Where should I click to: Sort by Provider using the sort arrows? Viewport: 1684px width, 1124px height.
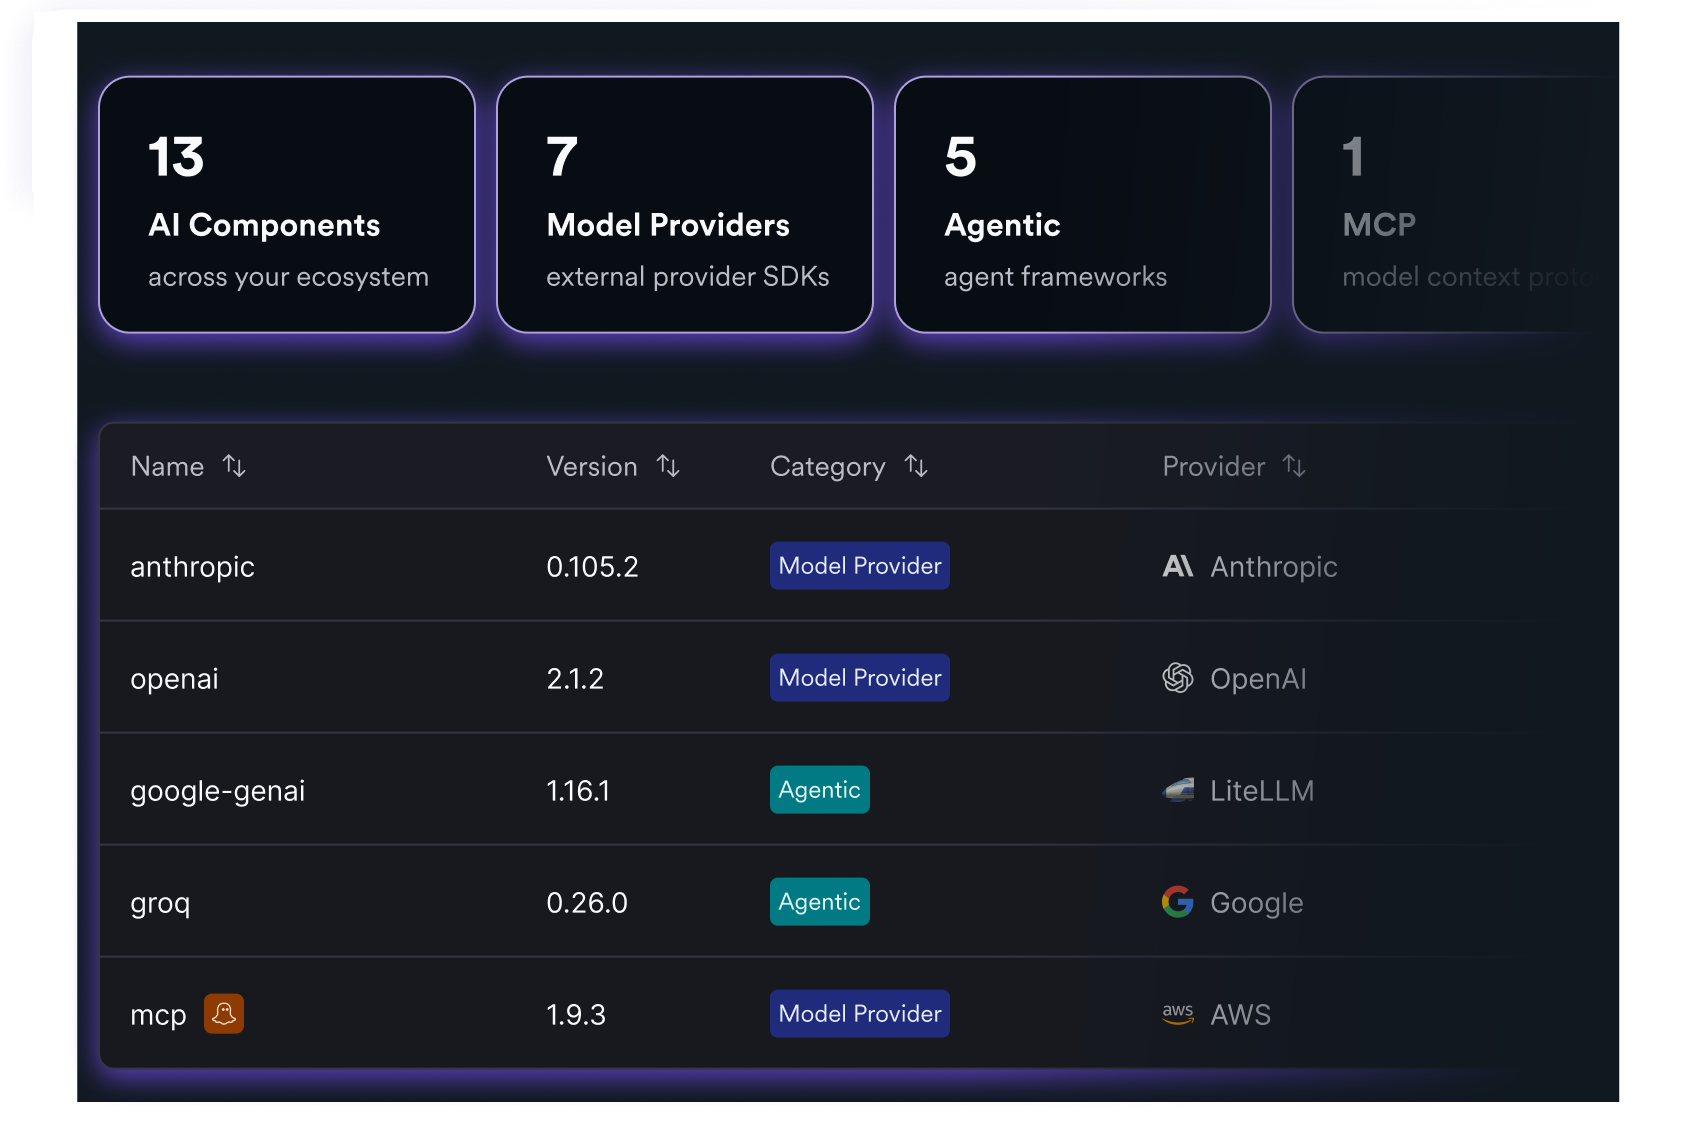(x=1294, y=466)
